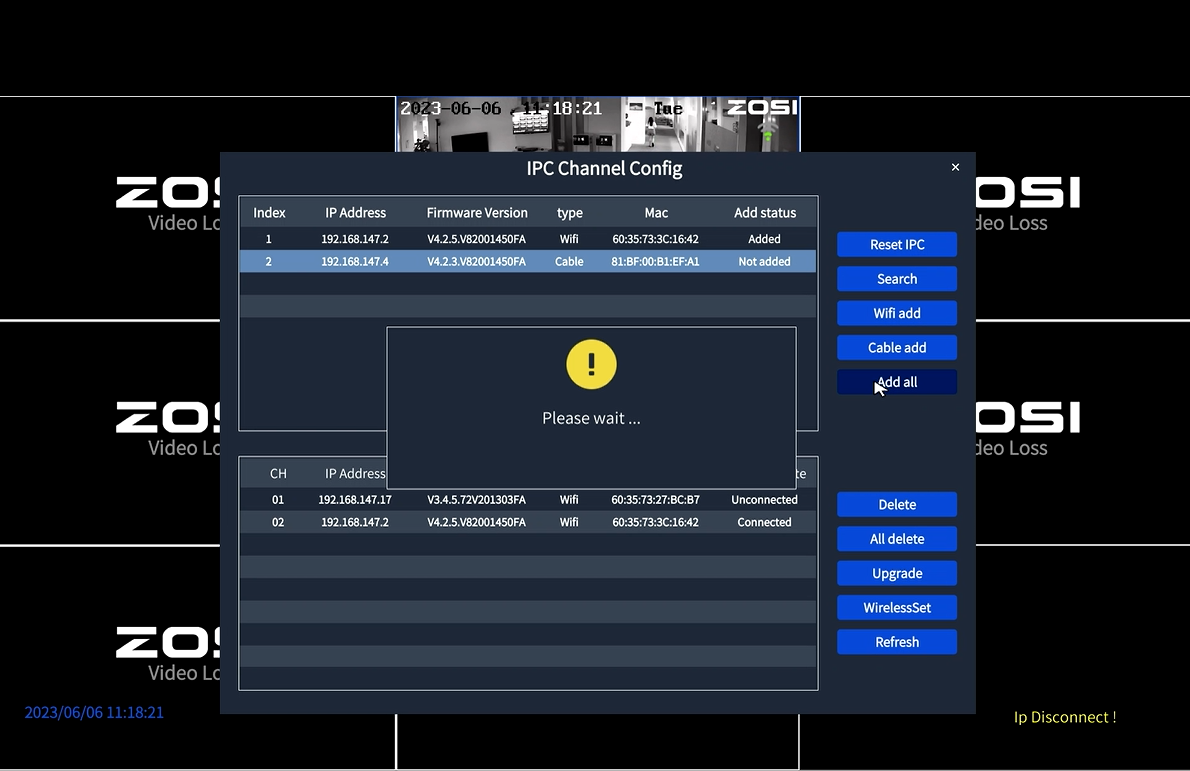The width and height of the screenshot is (1190, 771).
Task: Click the Firmware Version column header
Action: 477,212
